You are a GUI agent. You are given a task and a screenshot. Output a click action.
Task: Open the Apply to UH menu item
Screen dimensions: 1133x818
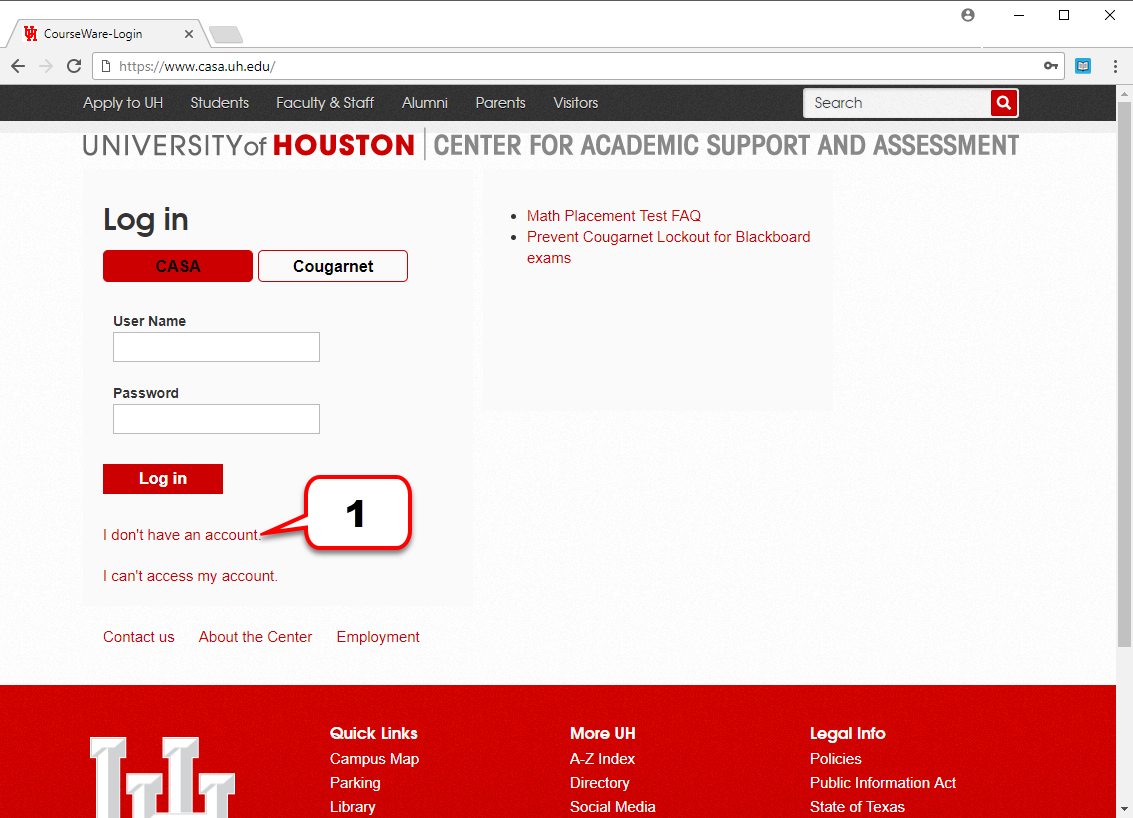(123, 103)
